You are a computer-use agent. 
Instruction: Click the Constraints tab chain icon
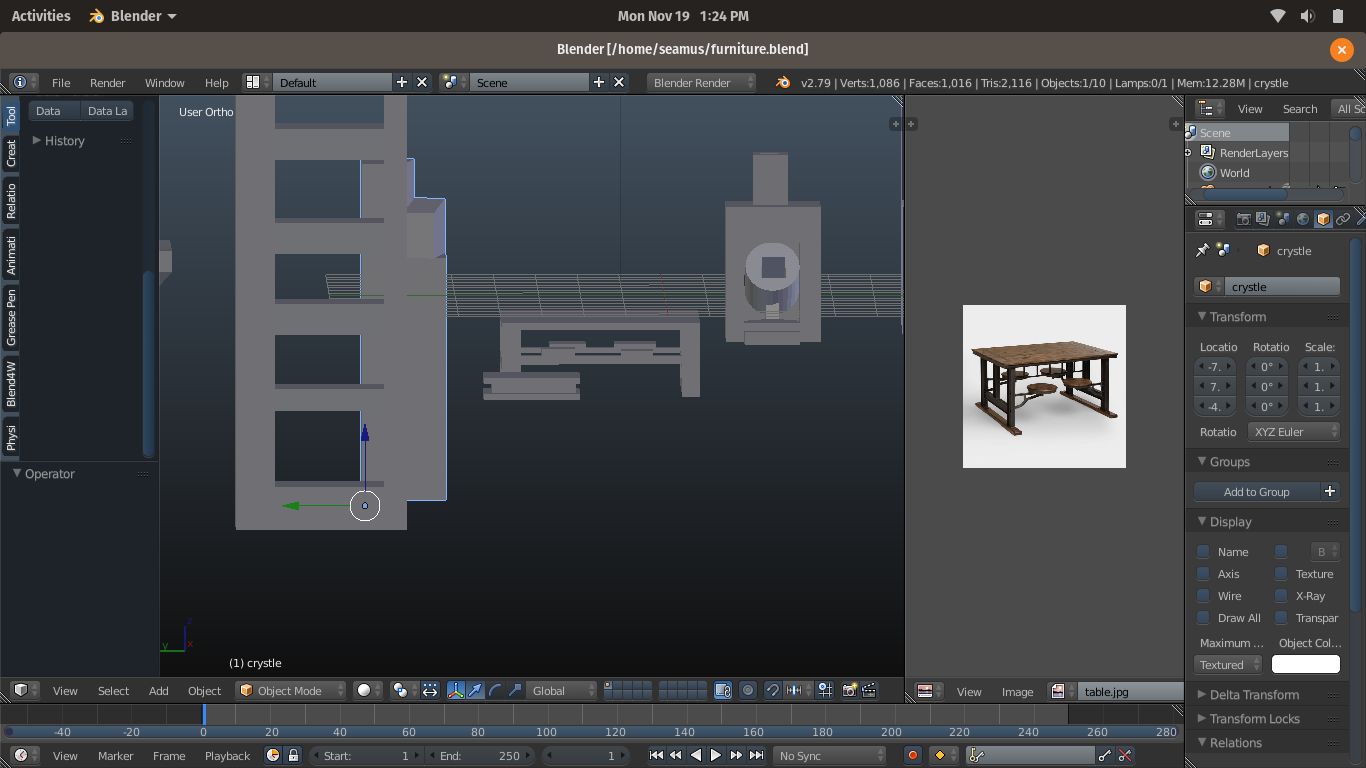(x=1343, y=219)
